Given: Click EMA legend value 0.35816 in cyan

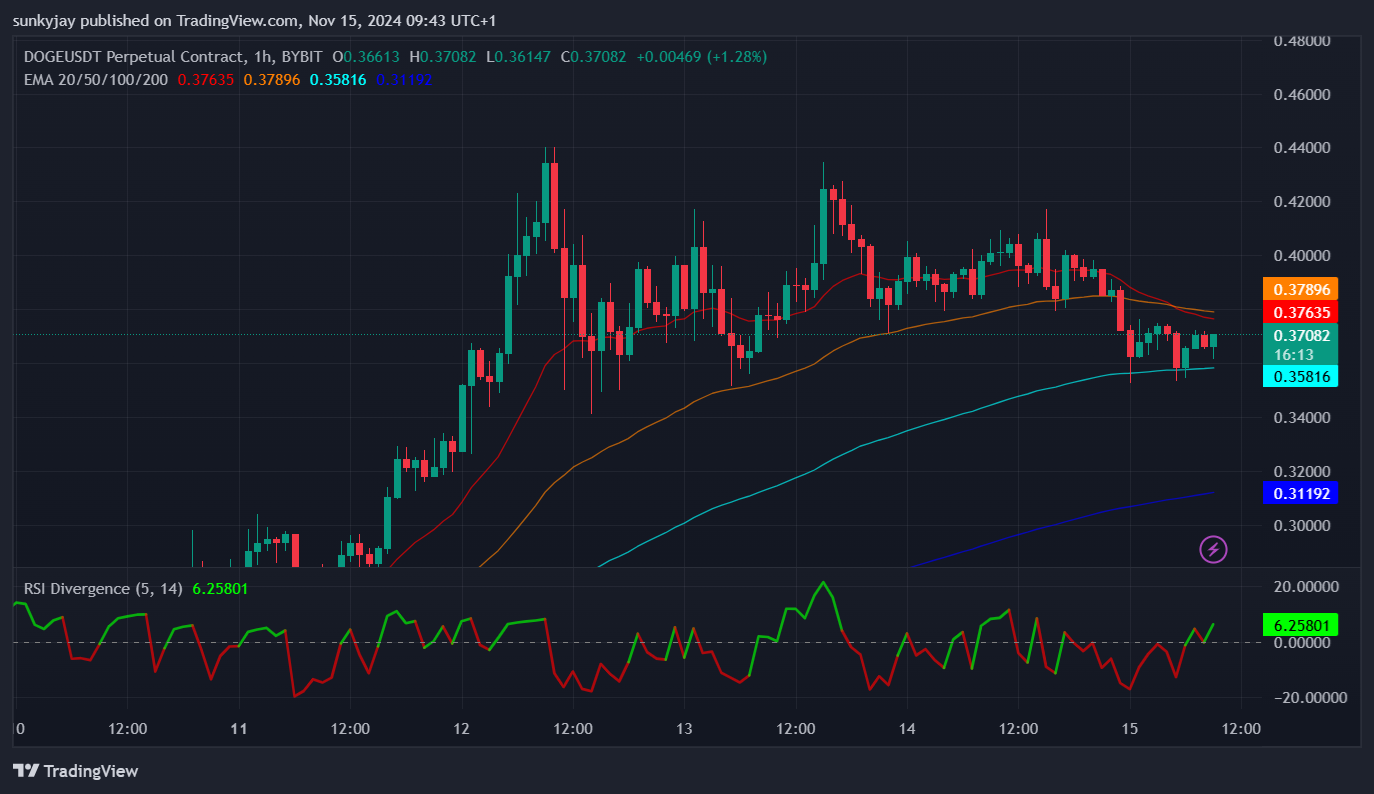Looking at the screenshot, I should [x=338, y=79].
